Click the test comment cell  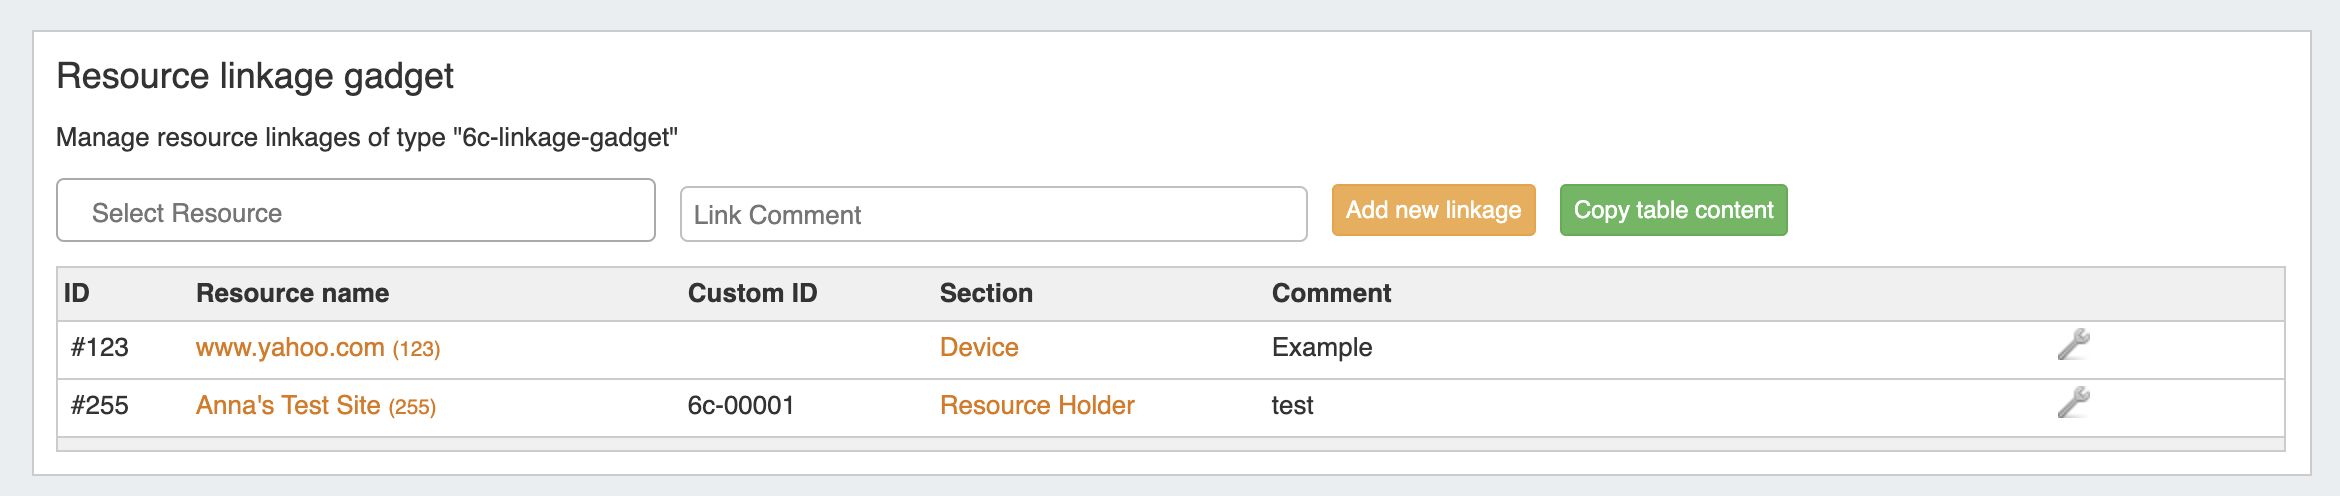[1292, 406]
